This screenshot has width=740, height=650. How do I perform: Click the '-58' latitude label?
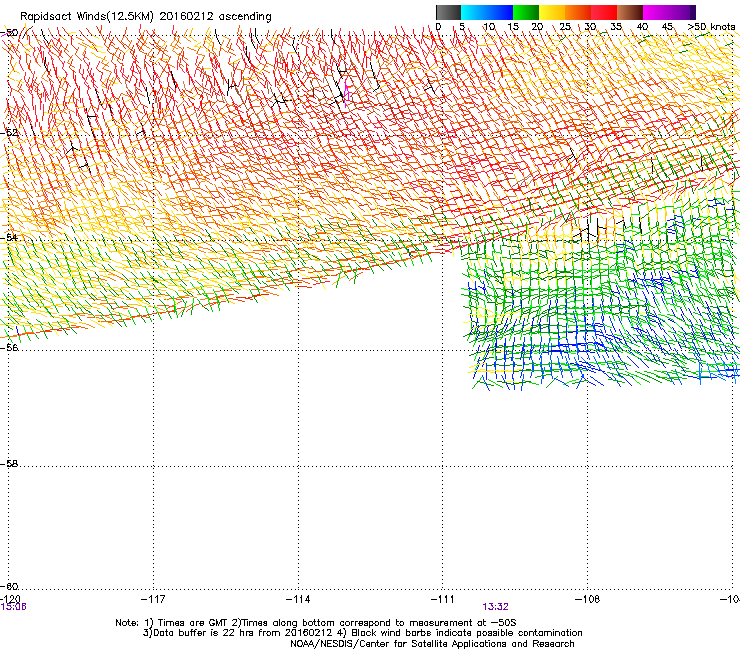tap(9, 464)
